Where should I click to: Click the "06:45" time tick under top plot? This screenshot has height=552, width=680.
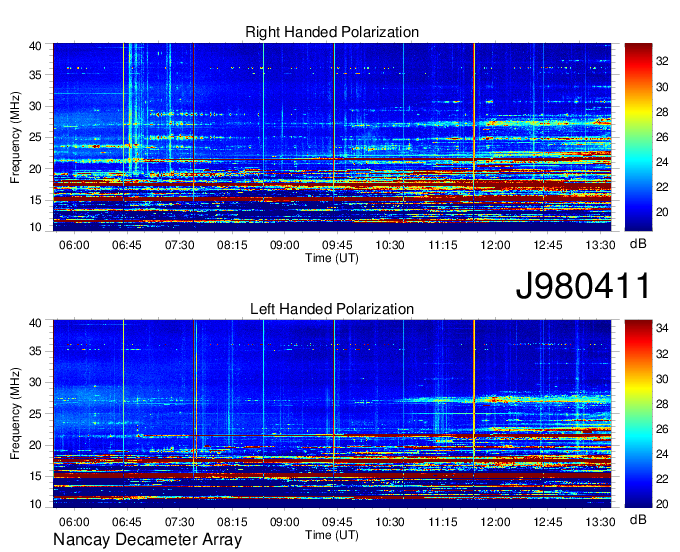point(127,245)
